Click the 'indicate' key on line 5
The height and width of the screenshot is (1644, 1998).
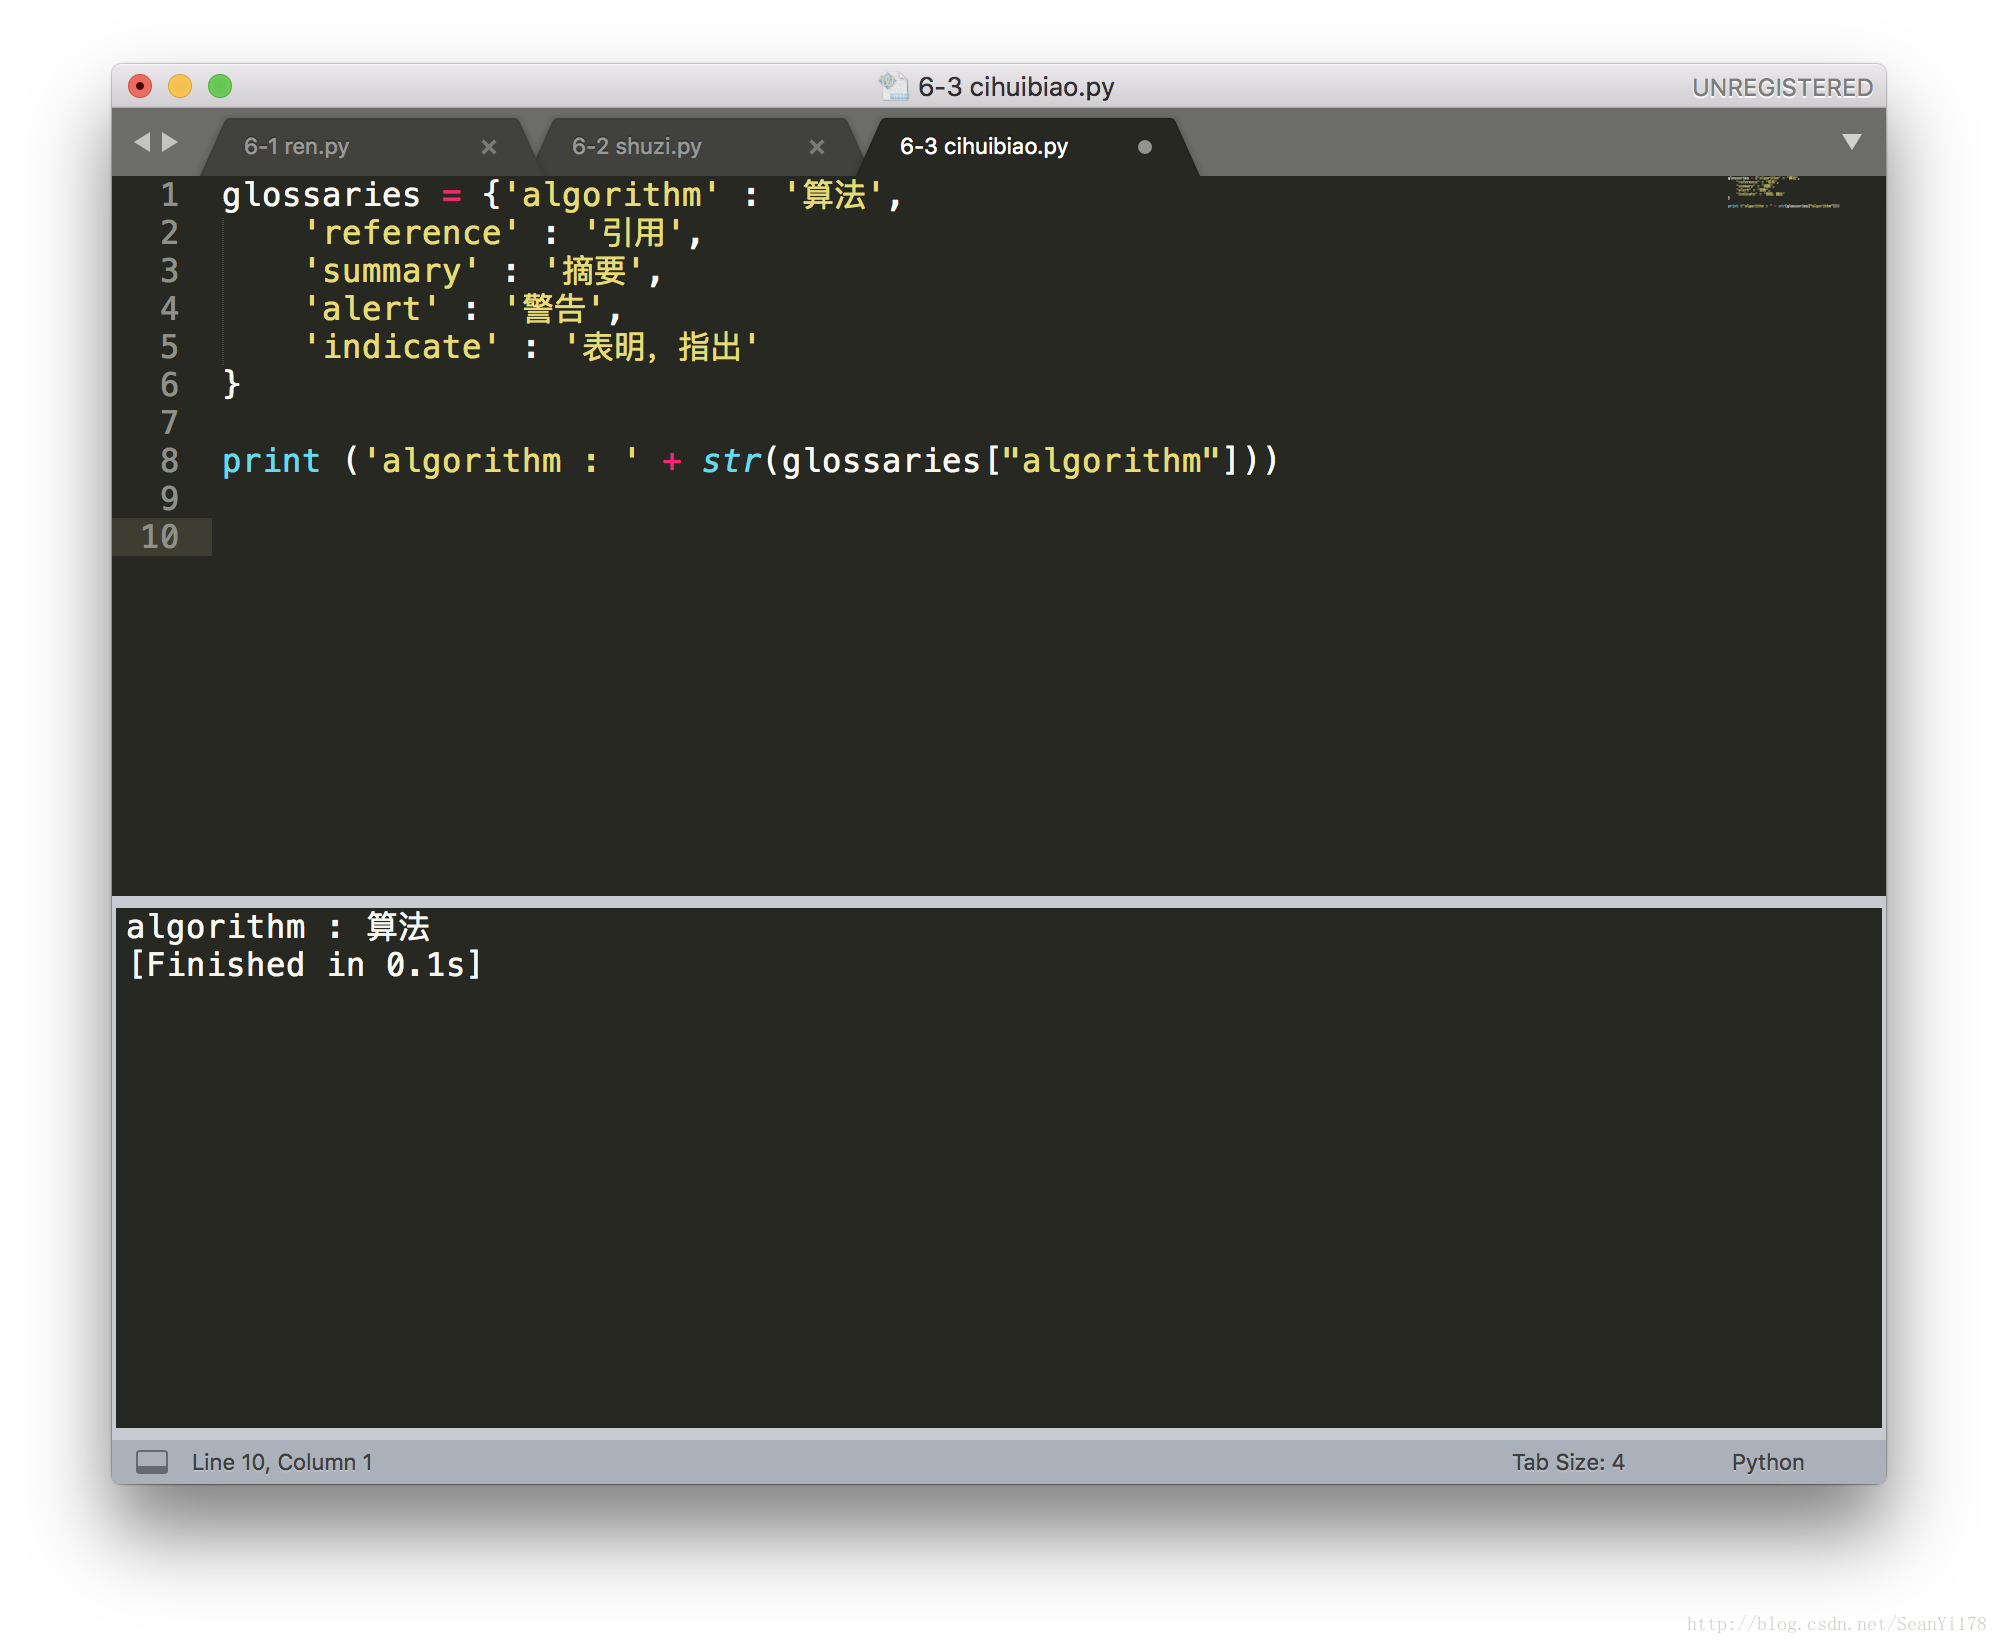401,347
